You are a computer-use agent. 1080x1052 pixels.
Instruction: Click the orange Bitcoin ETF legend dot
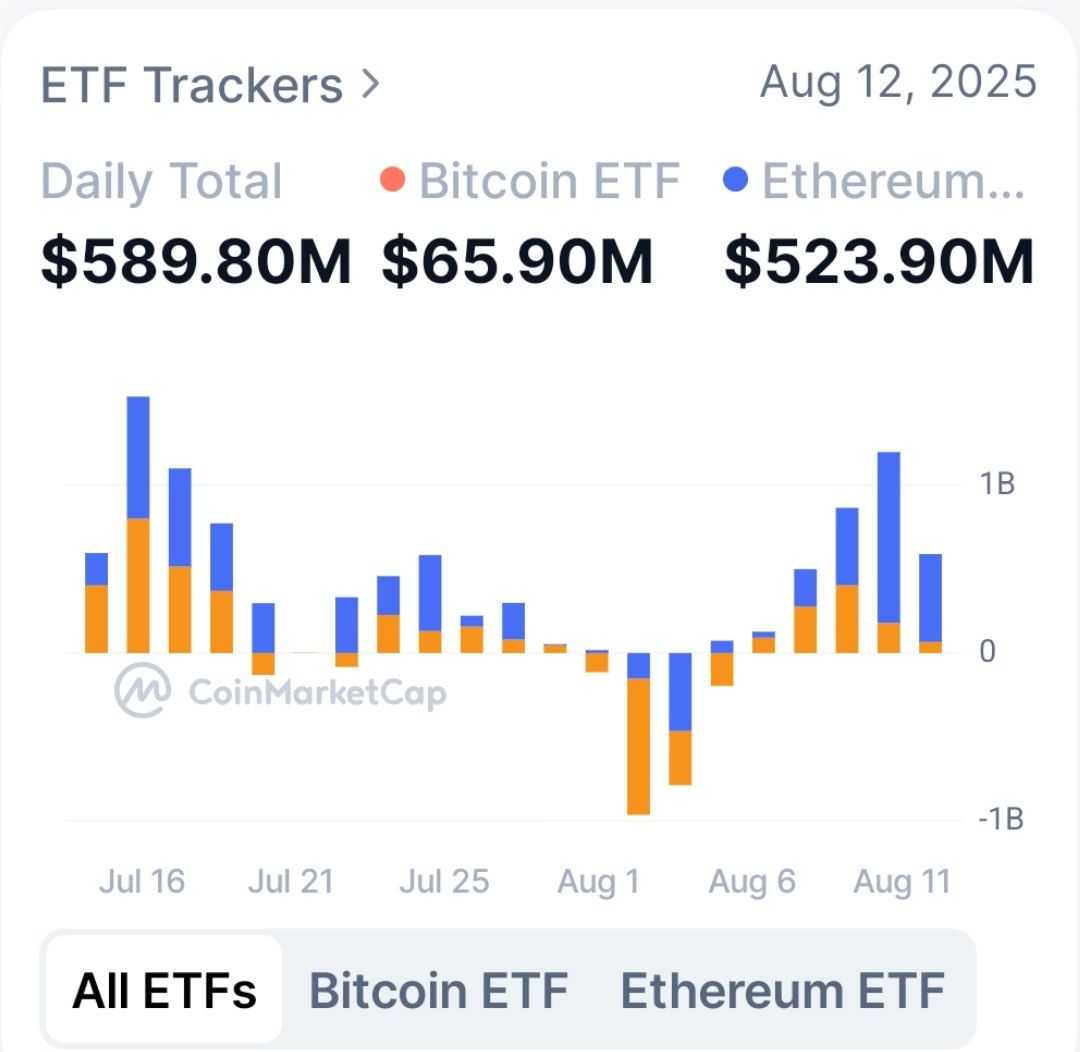(393, 181)
